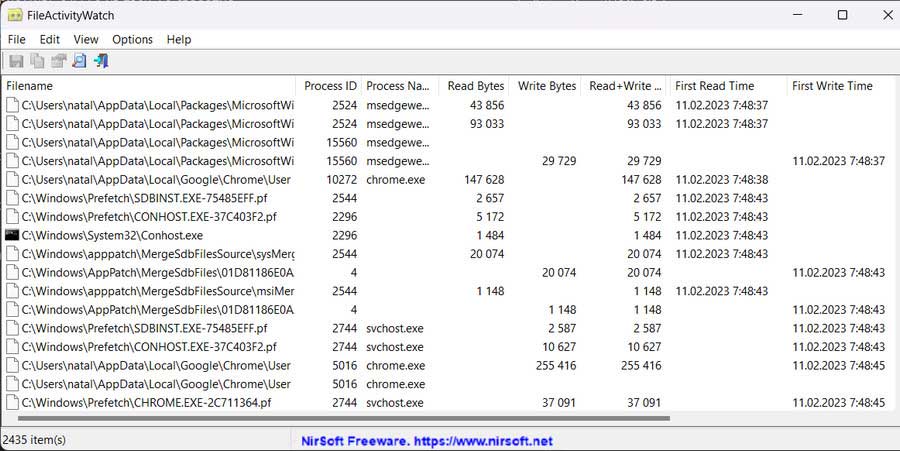Click file icon of the PID 10272 Chrome row
This screenshot has height=451, width=900.
coord(12,180)
